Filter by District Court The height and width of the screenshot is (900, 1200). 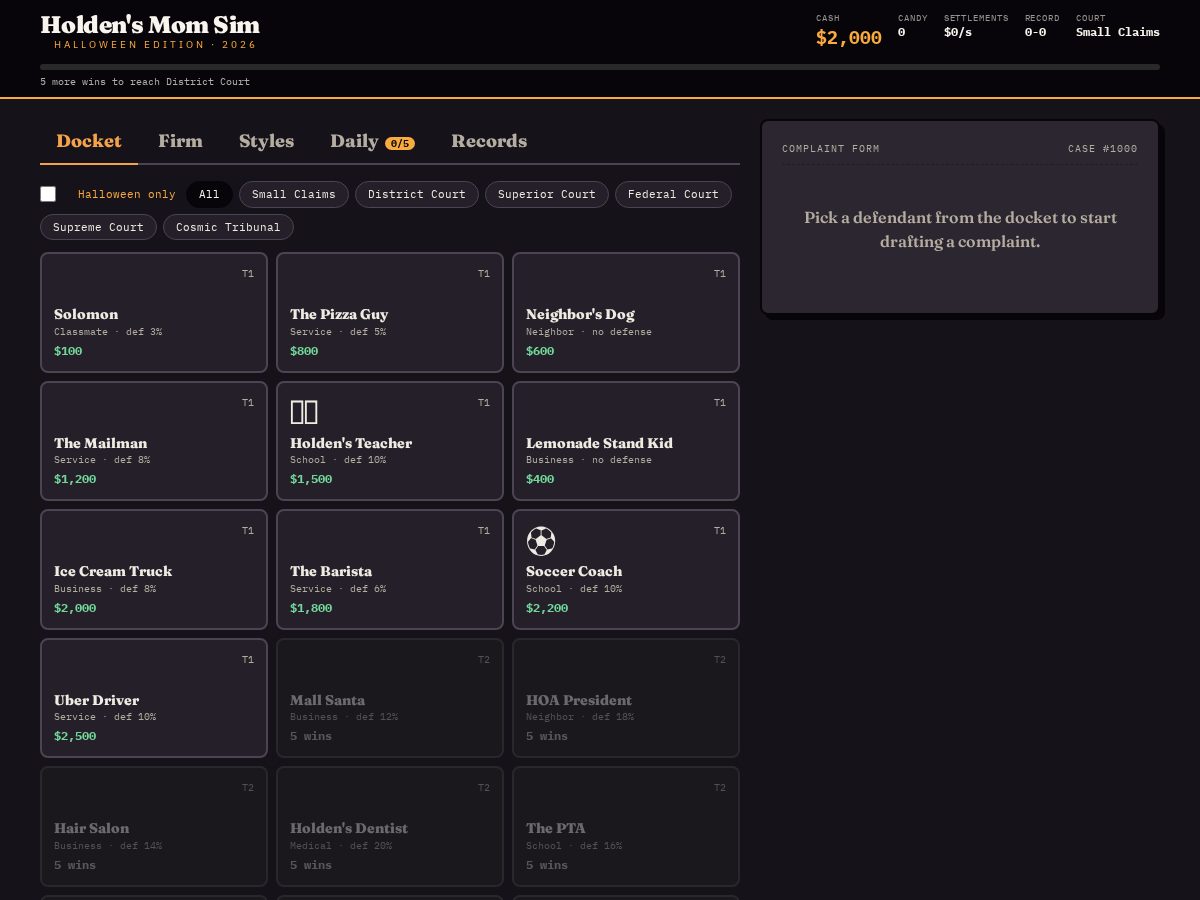pos(417,194)
